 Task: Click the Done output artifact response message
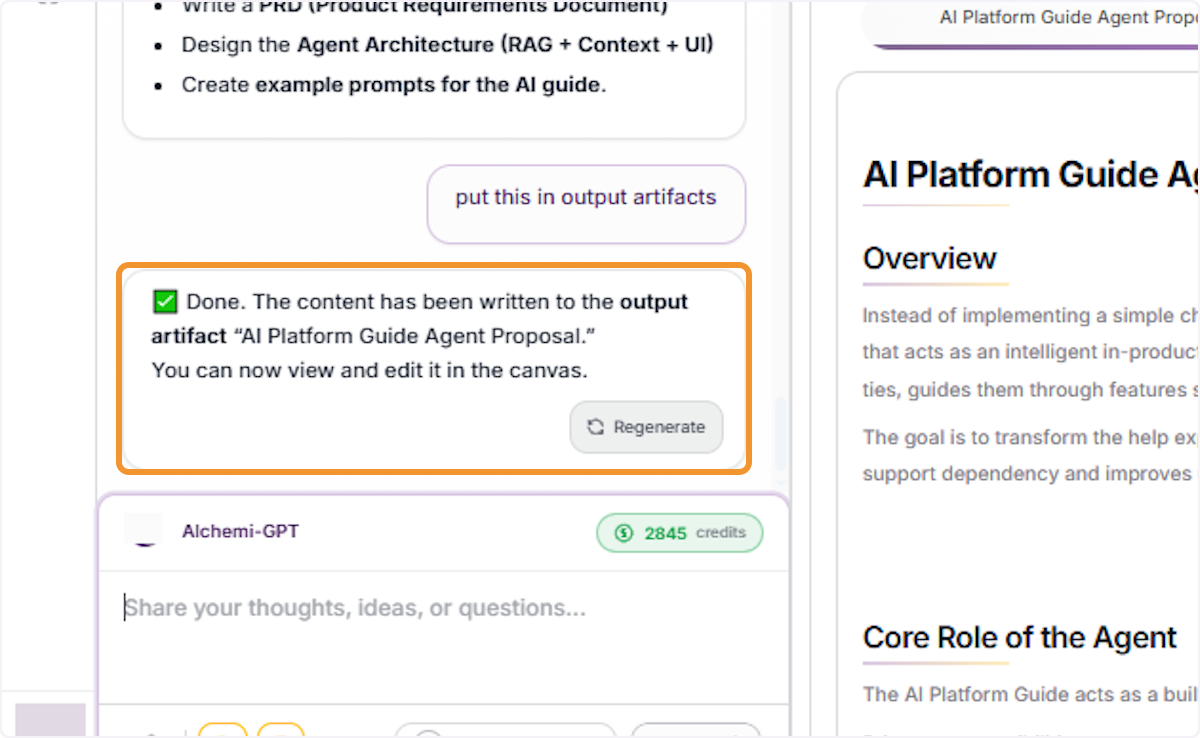tap(434, 368)
